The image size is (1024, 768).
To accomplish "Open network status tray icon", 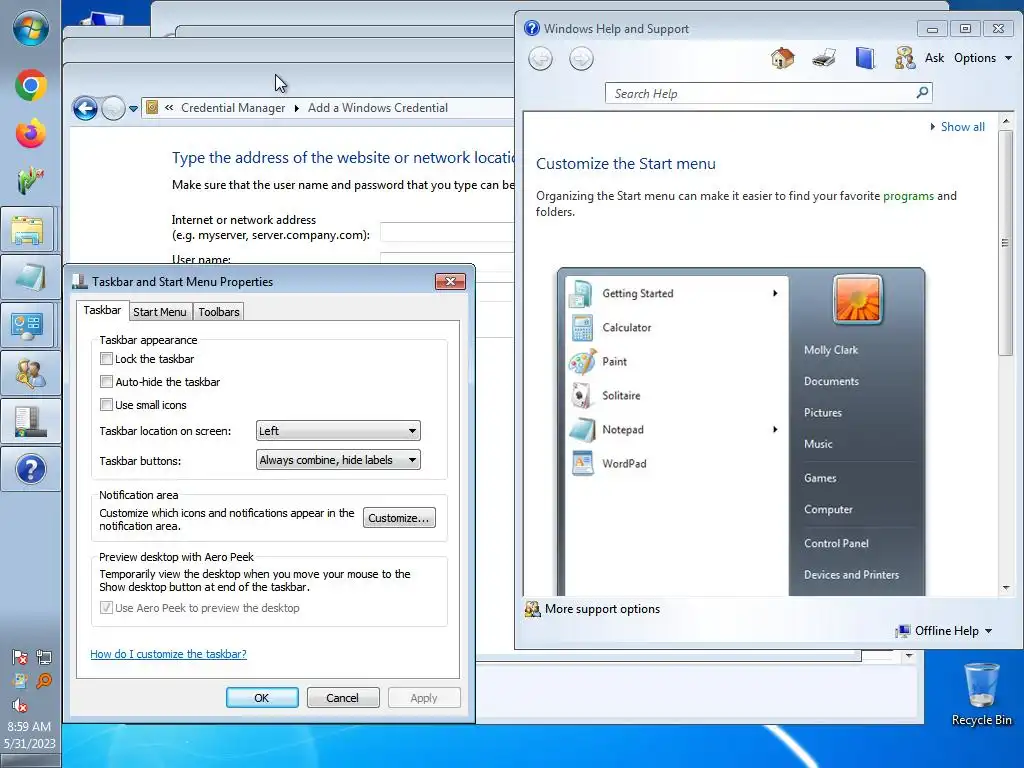I will tap(44, 657).
